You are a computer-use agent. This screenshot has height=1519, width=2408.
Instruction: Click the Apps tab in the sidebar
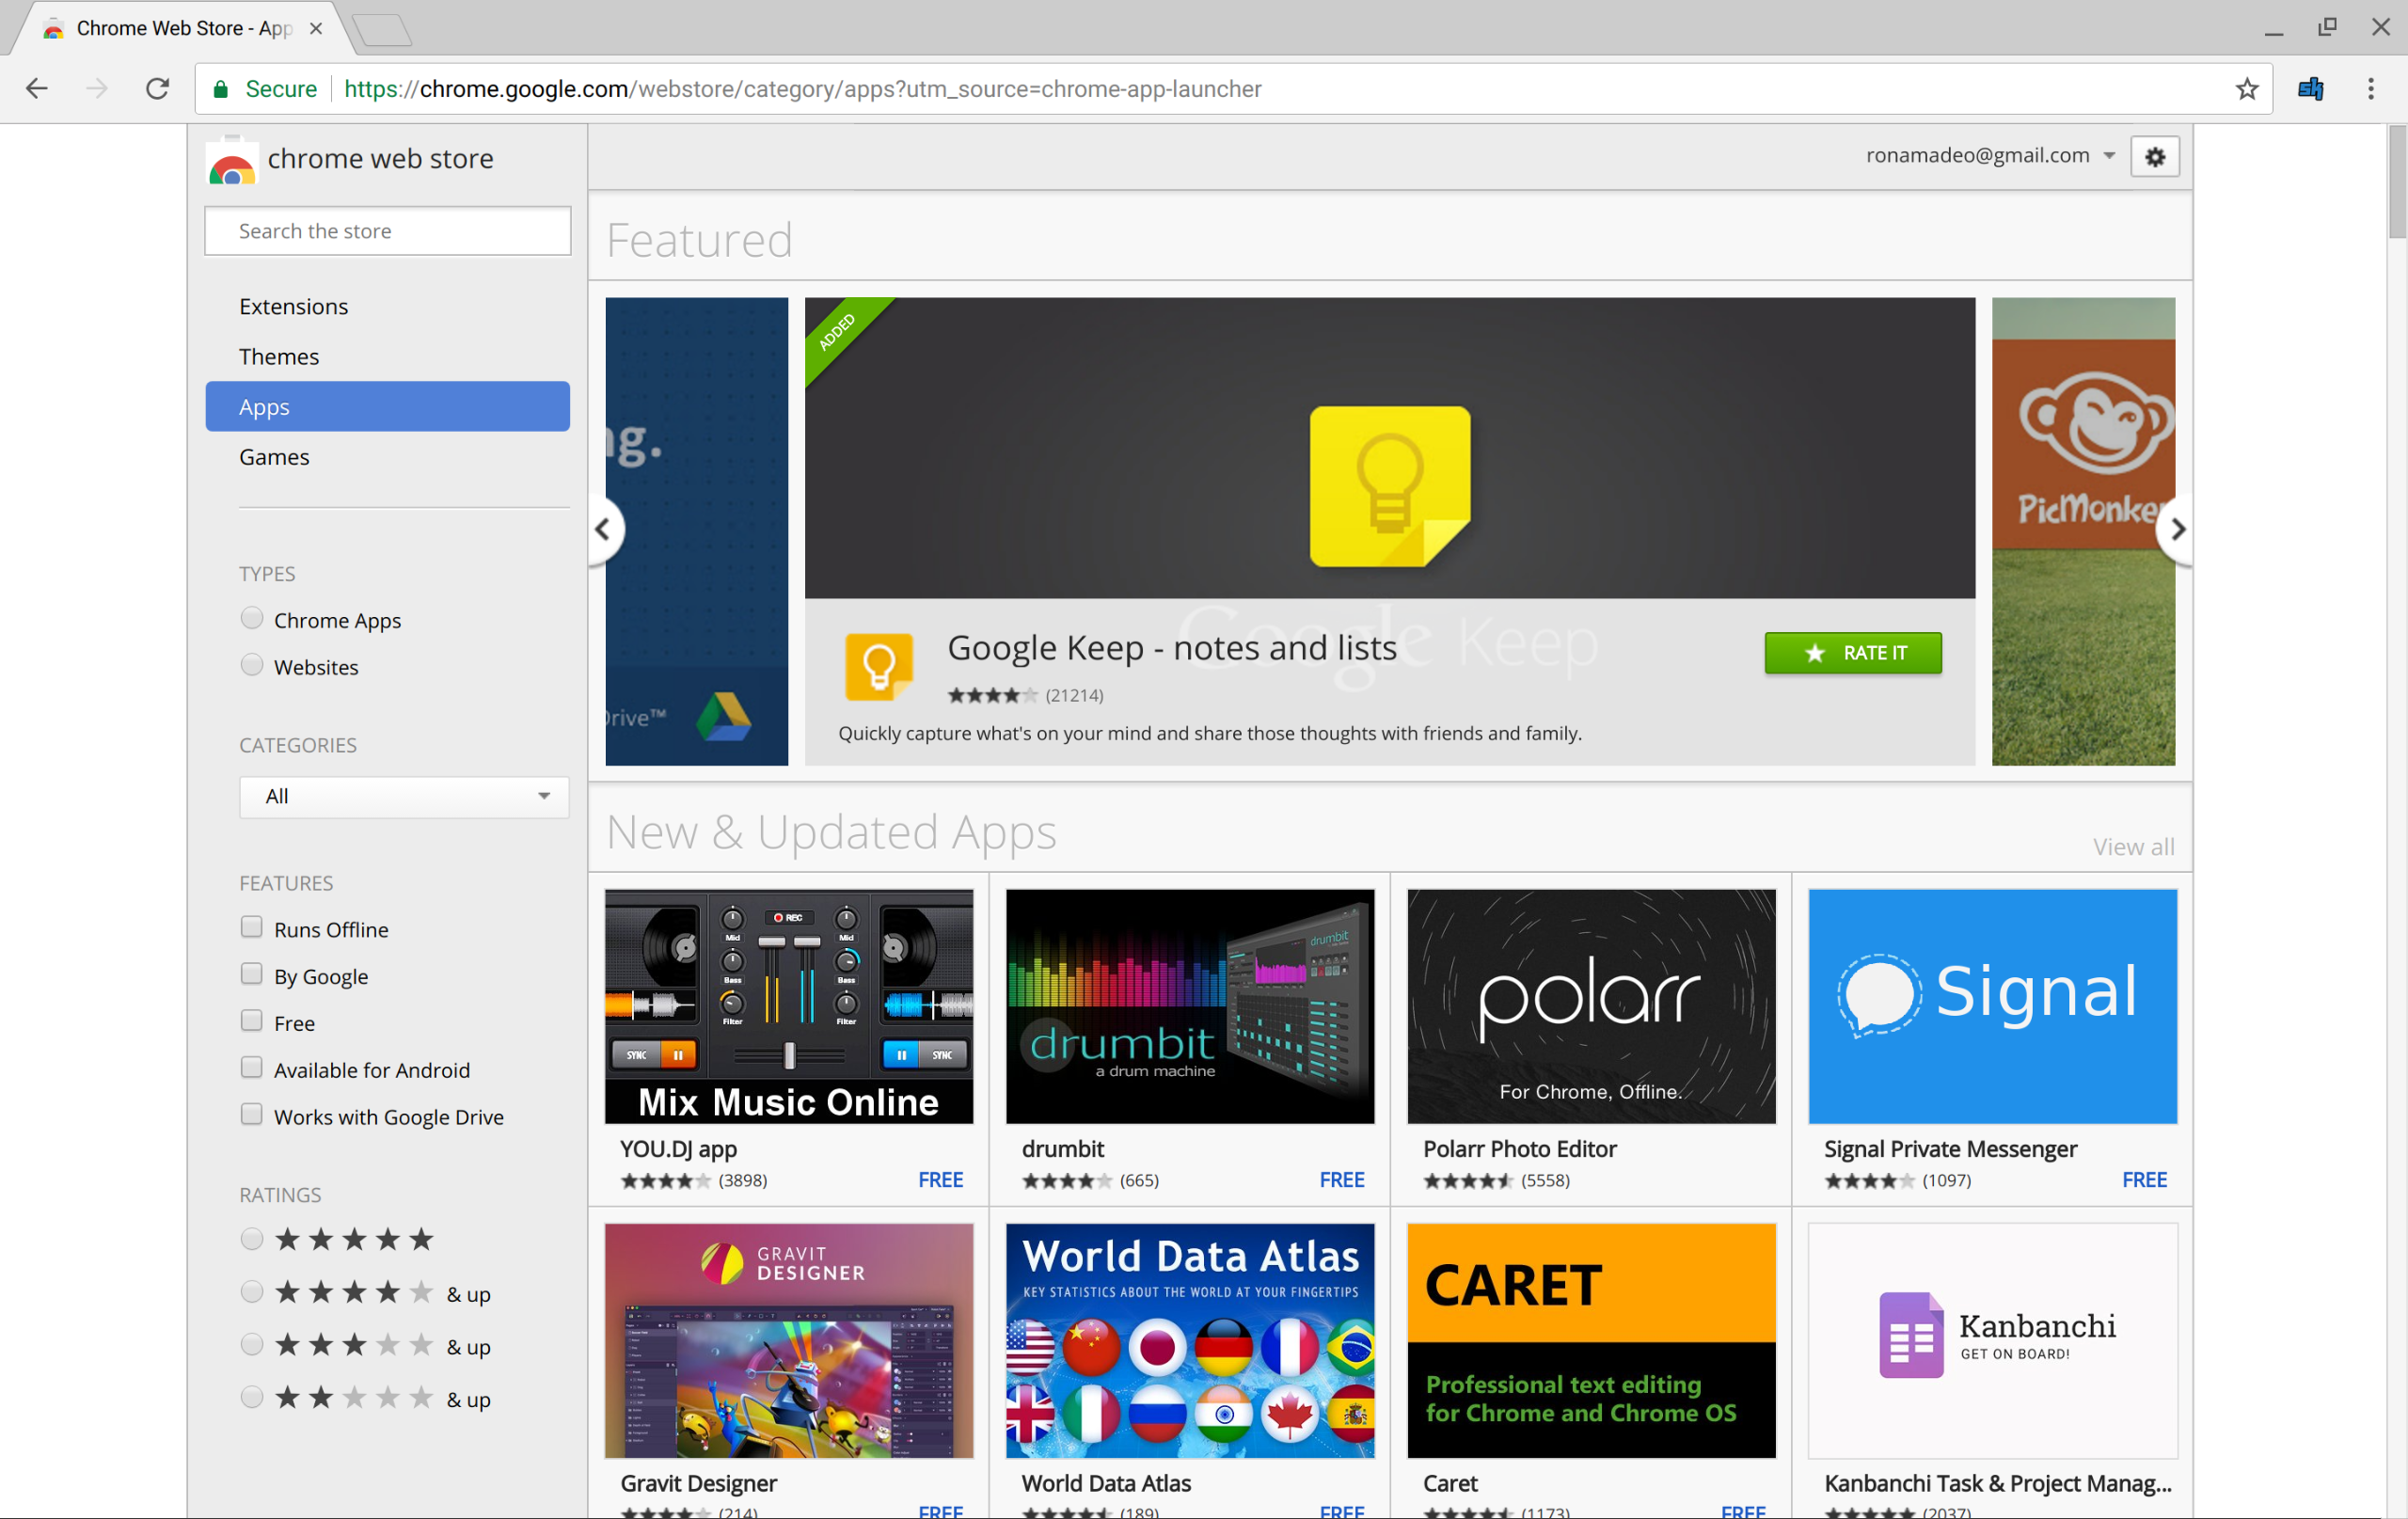click(385, 406)
